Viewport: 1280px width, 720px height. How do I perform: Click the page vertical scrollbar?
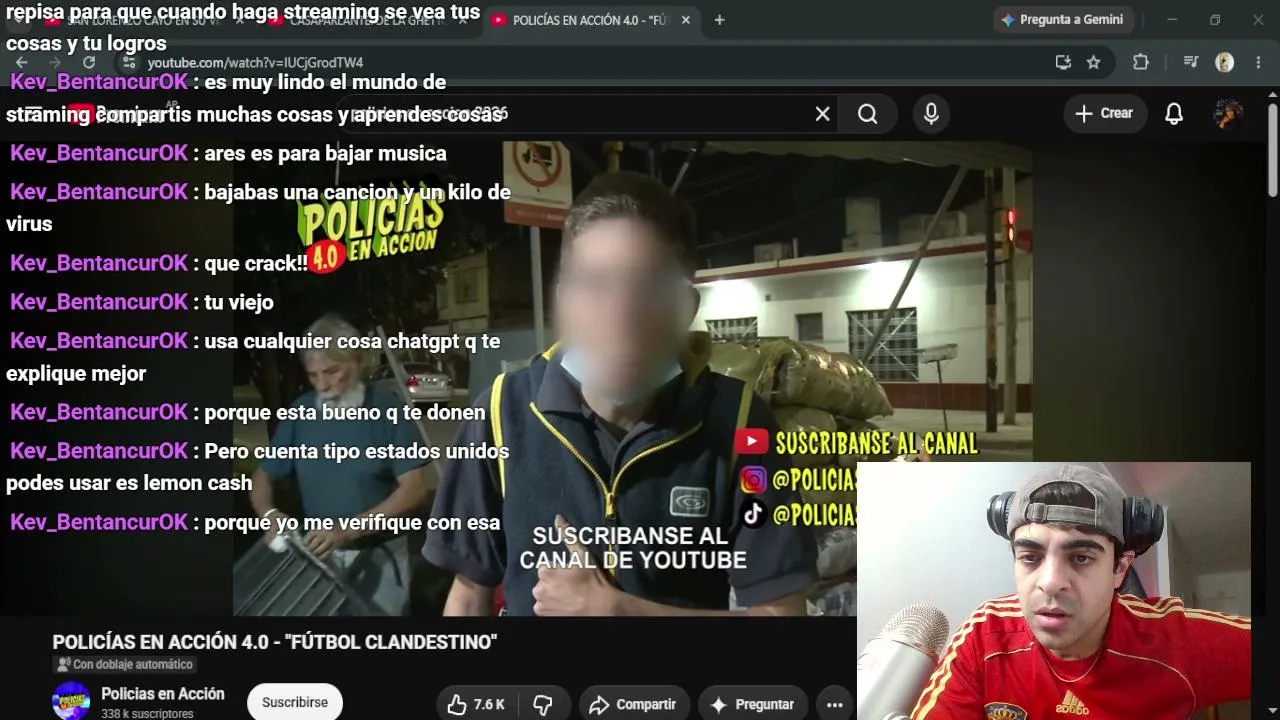pos(1272,150)
